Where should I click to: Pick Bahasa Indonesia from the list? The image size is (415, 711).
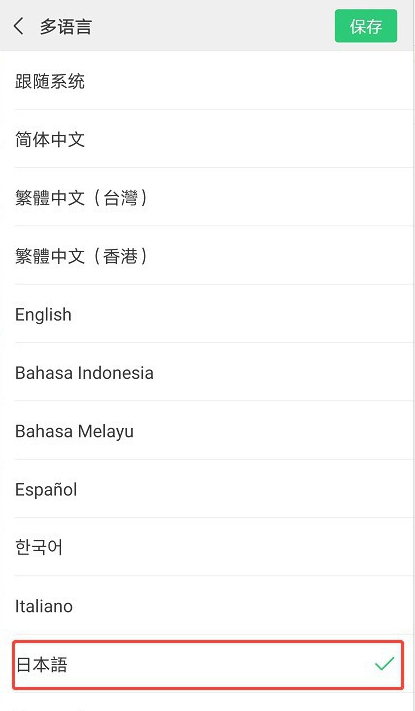pyautogui.click(x=206, y=372)
